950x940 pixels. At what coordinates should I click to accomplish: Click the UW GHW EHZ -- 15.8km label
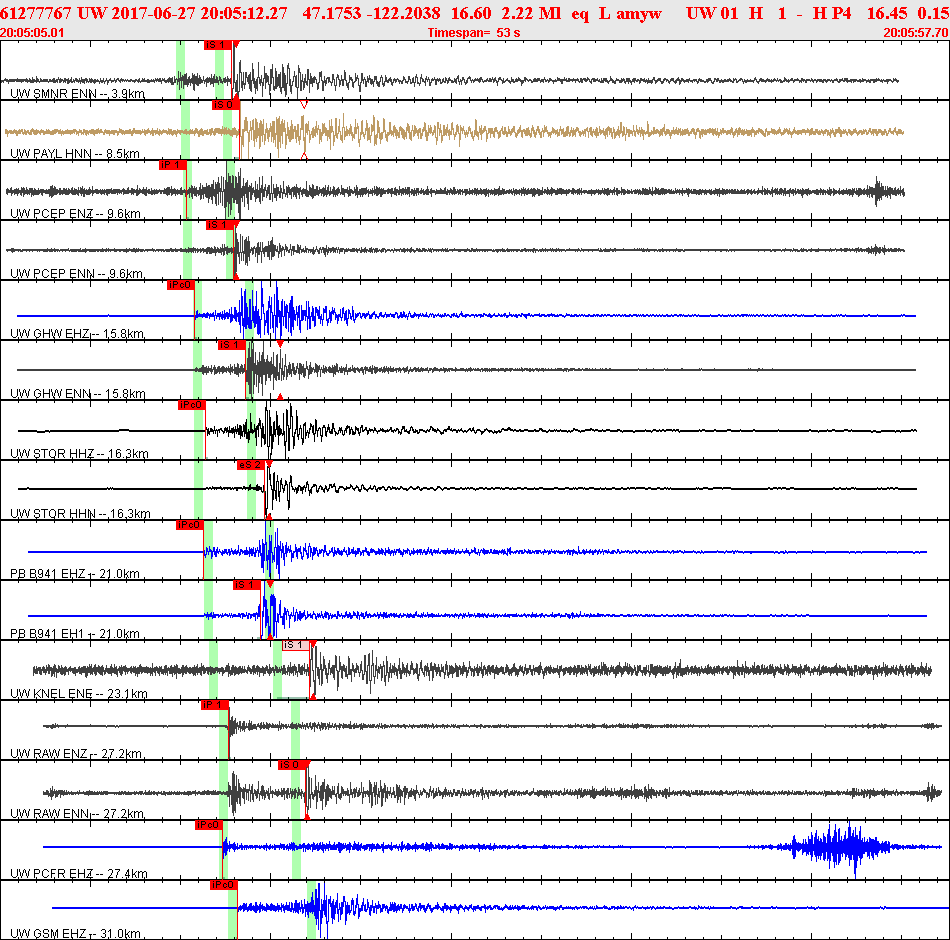77,333
